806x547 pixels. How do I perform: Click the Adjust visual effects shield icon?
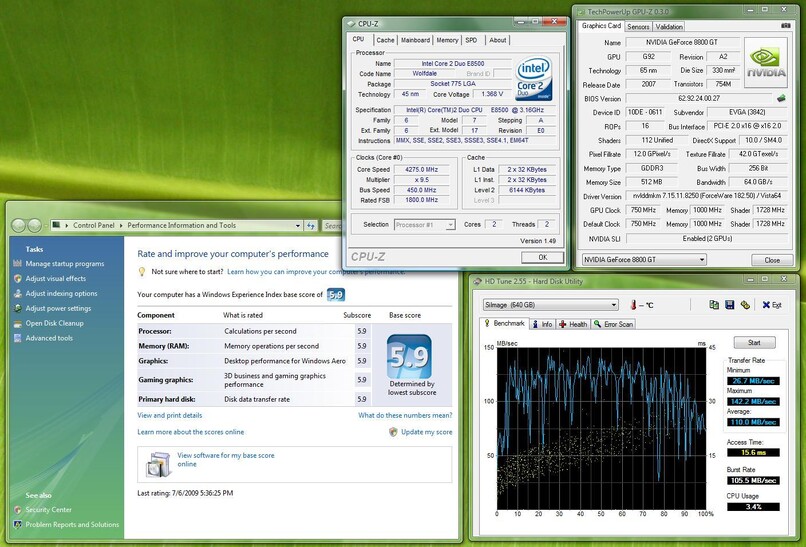(x=17, y=278)
